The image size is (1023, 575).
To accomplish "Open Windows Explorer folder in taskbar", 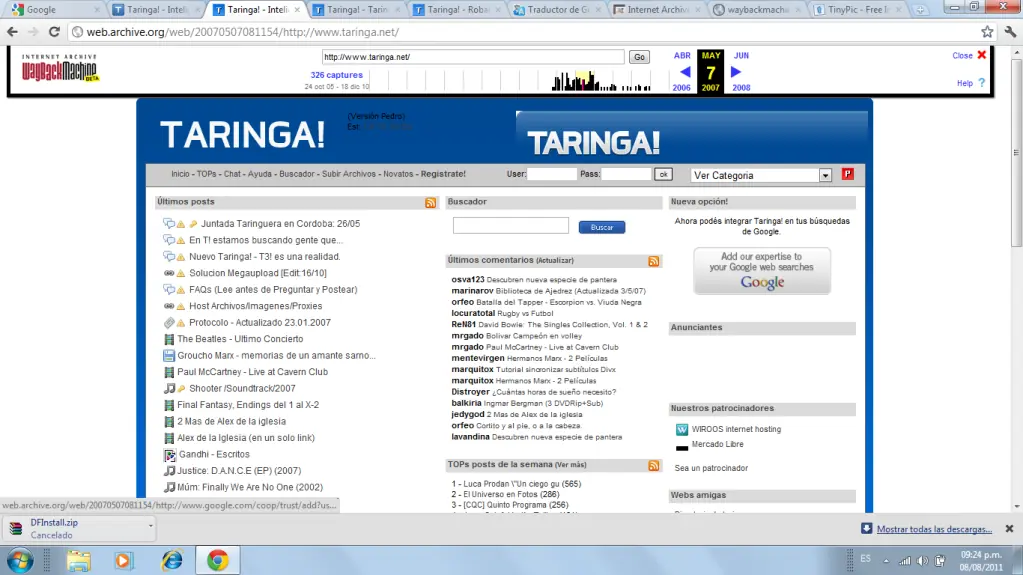I will coord(78,561).
